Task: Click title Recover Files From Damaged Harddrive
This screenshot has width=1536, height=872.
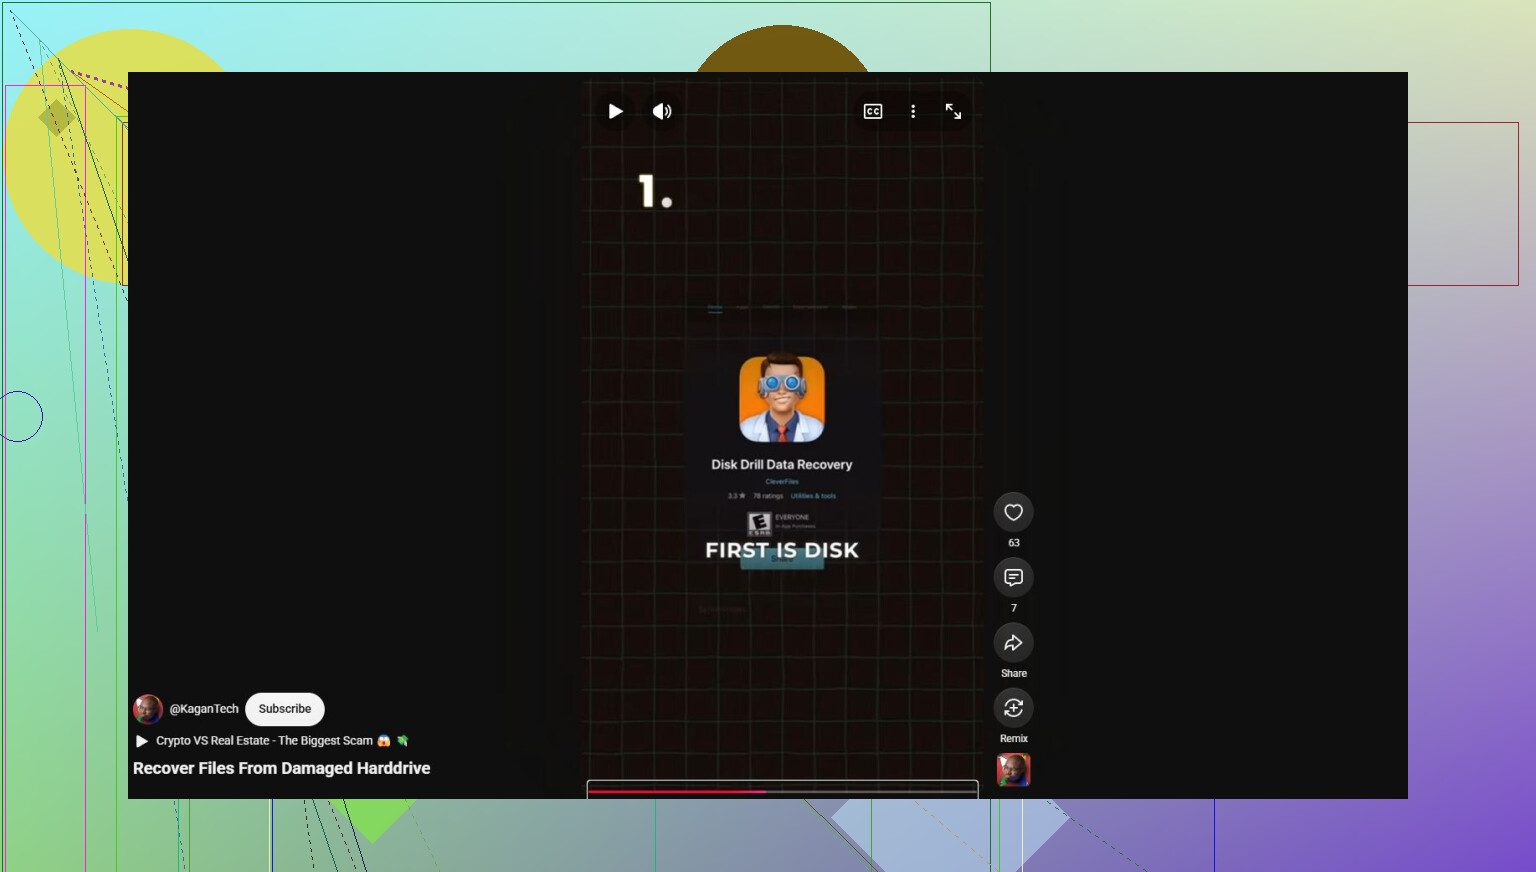Action: pos(282,768)
